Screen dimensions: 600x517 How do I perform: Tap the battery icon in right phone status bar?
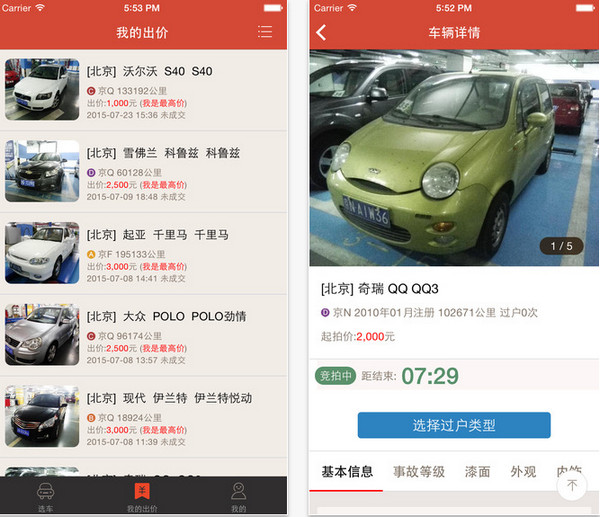click(585, 8)
